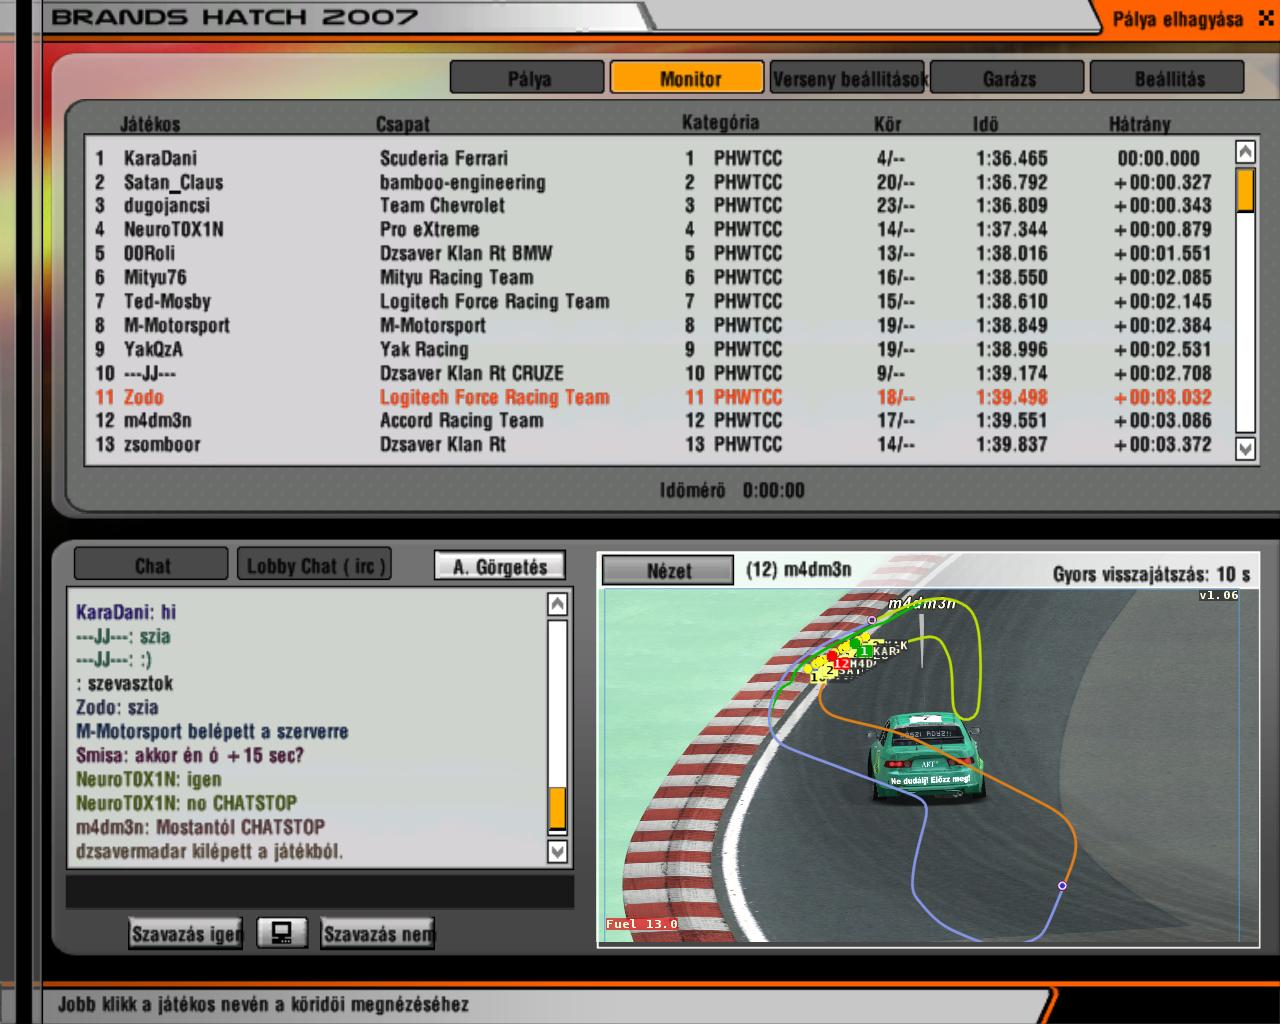Viewport: 1280px width, 1024px height.
Task: Click the up arrow of the standings scrollbar
Action: [1245, 152]
